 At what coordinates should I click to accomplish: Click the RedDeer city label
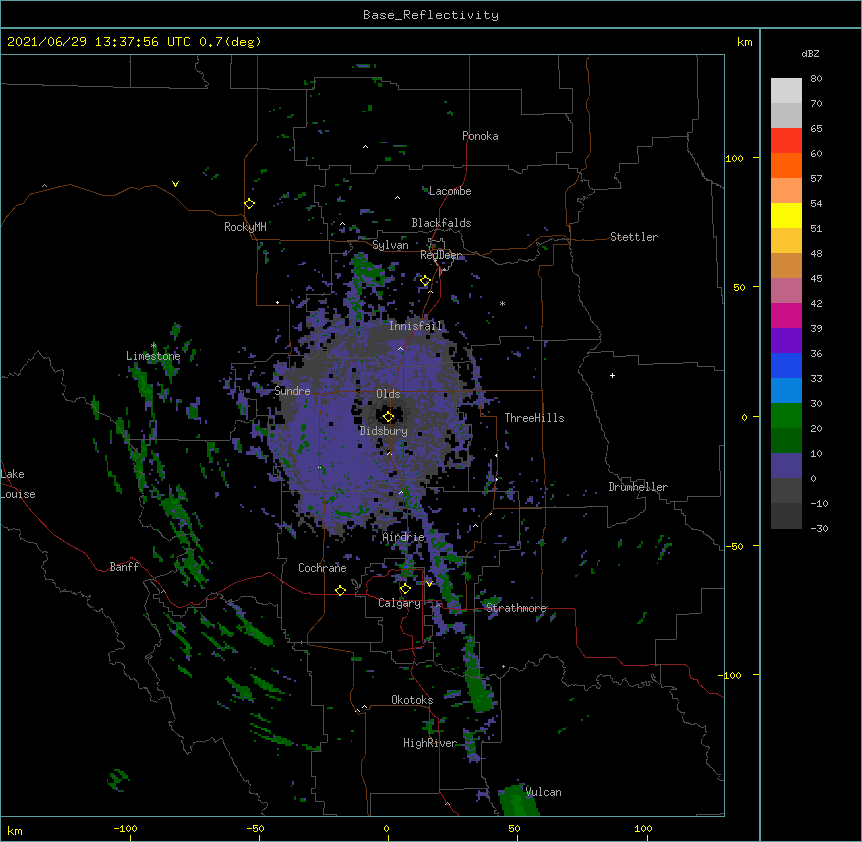coord(441,255)
